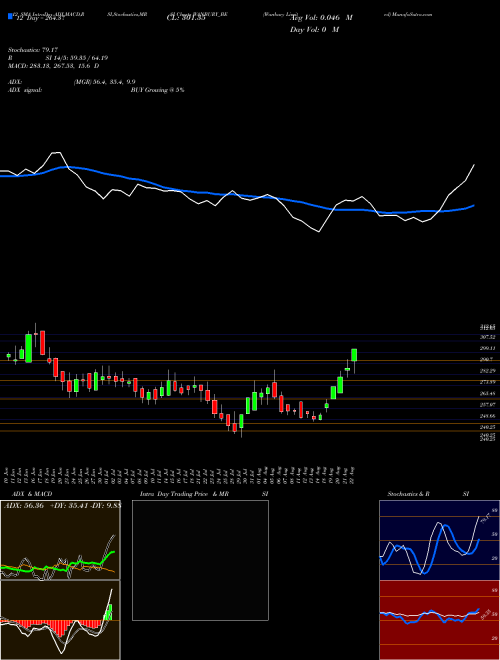
Task: Click the 282.29 price axis label
Action: click(x=487, y=371)
